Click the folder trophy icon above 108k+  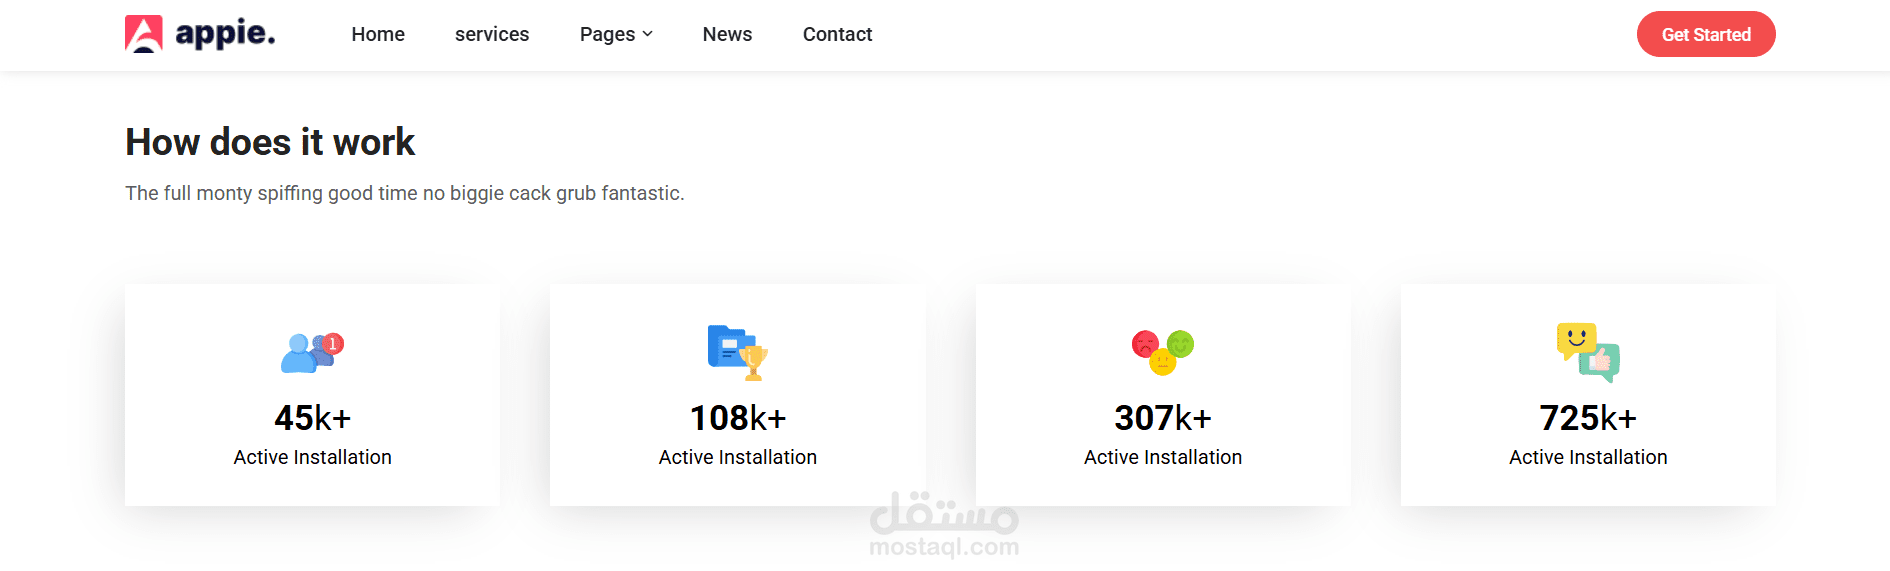click(x=738, y=353)
